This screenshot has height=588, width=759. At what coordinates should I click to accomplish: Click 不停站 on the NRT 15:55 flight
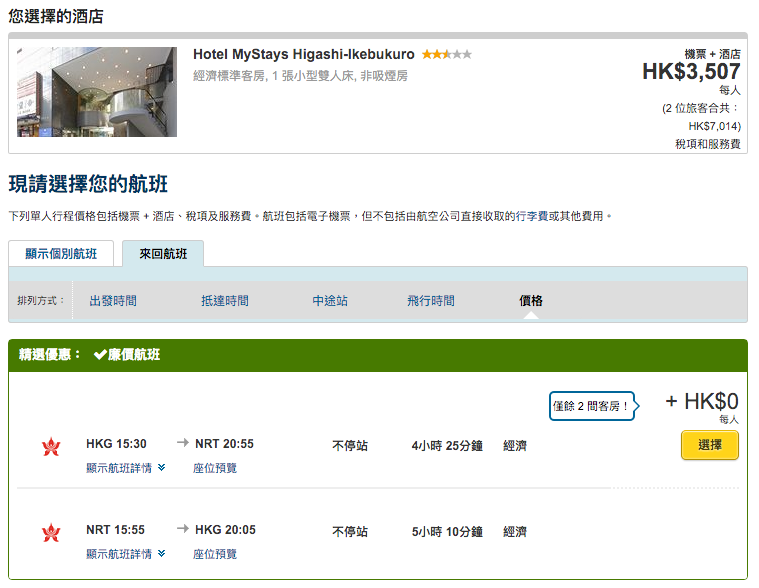point(350,532)
